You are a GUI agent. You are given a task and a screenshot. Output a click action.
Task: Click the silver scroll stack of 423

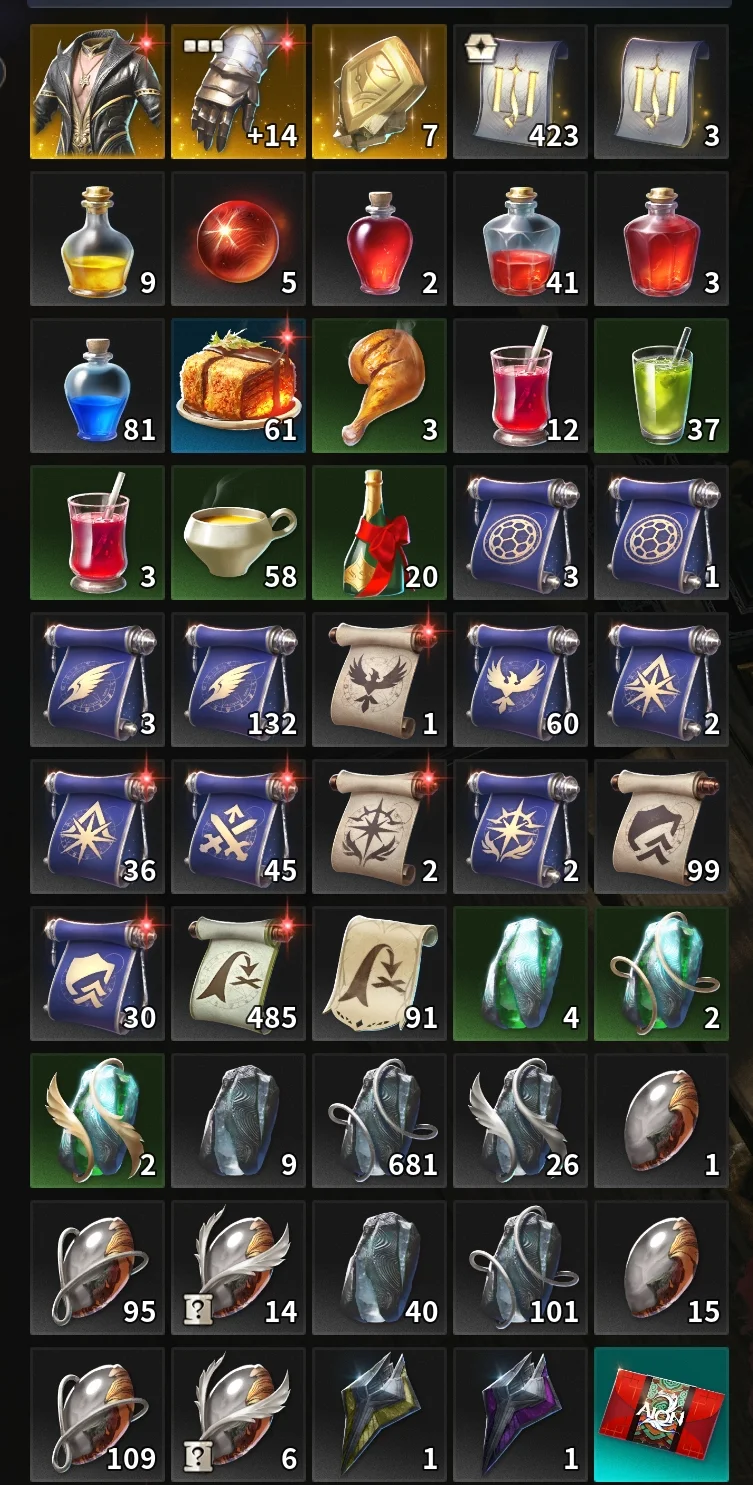[x=520, y=92]
